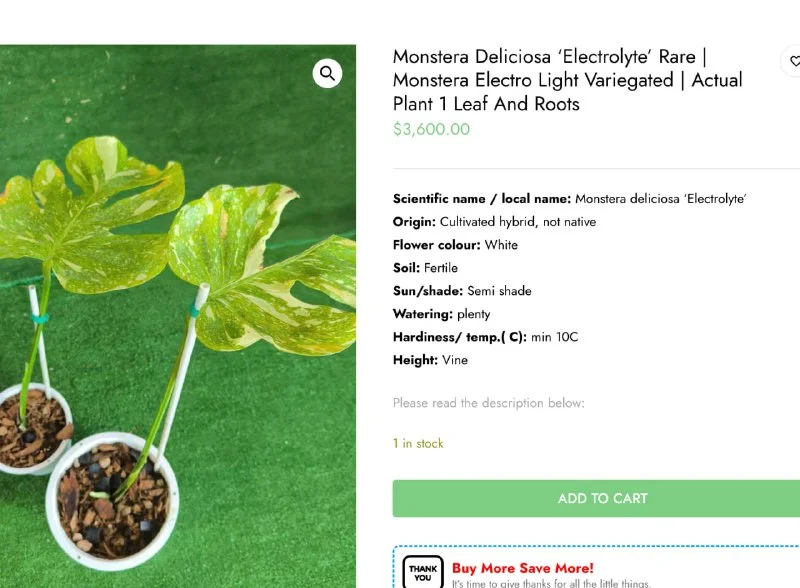This screenshot has width=800, height=588.
Task: Click the 'Sun/shade: Semi shade' line
Action: (x=462, y=291)
